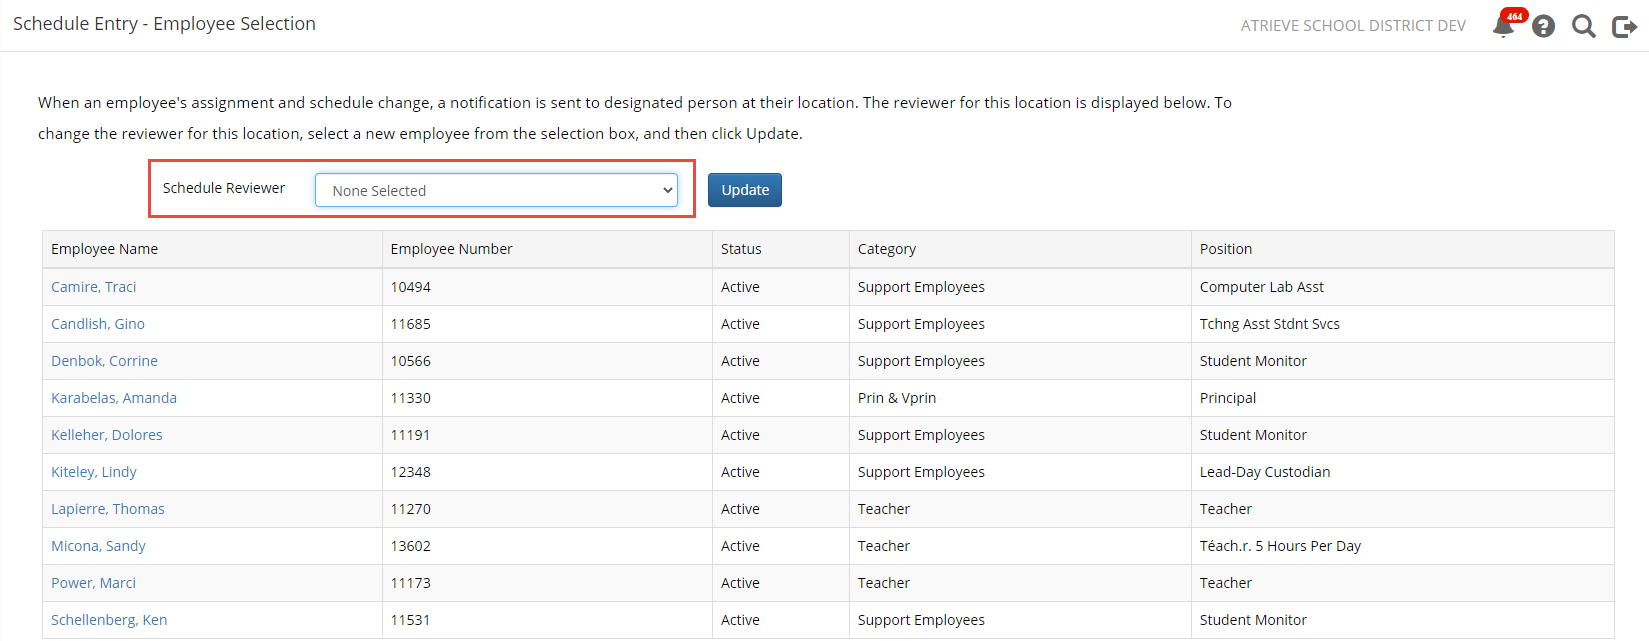Open the search magnifier icon
Image resolution: width=1649 pixels, height=641 pixels.
1583,26
